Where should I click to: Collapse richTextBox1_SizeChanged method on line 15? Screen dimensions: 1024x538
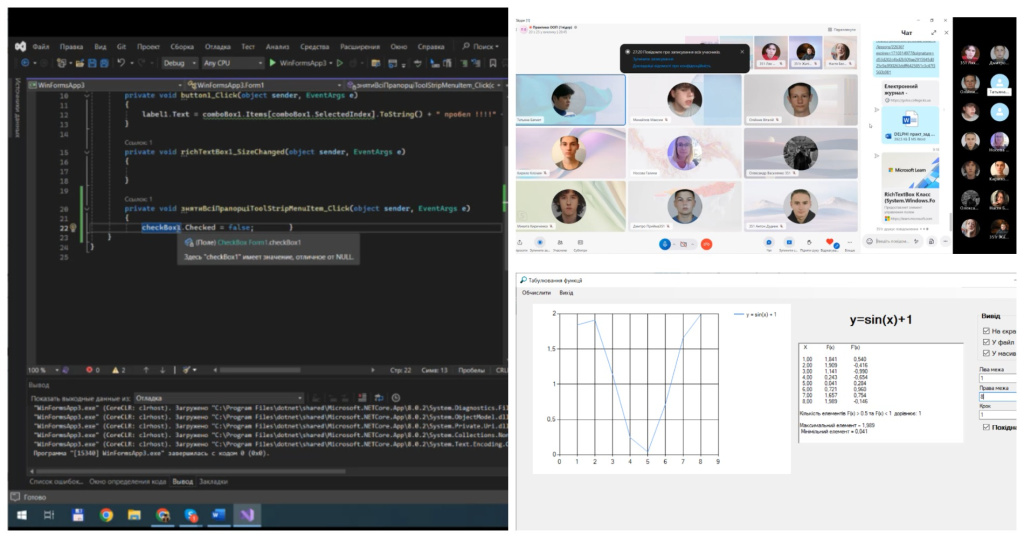pos(87,152)
